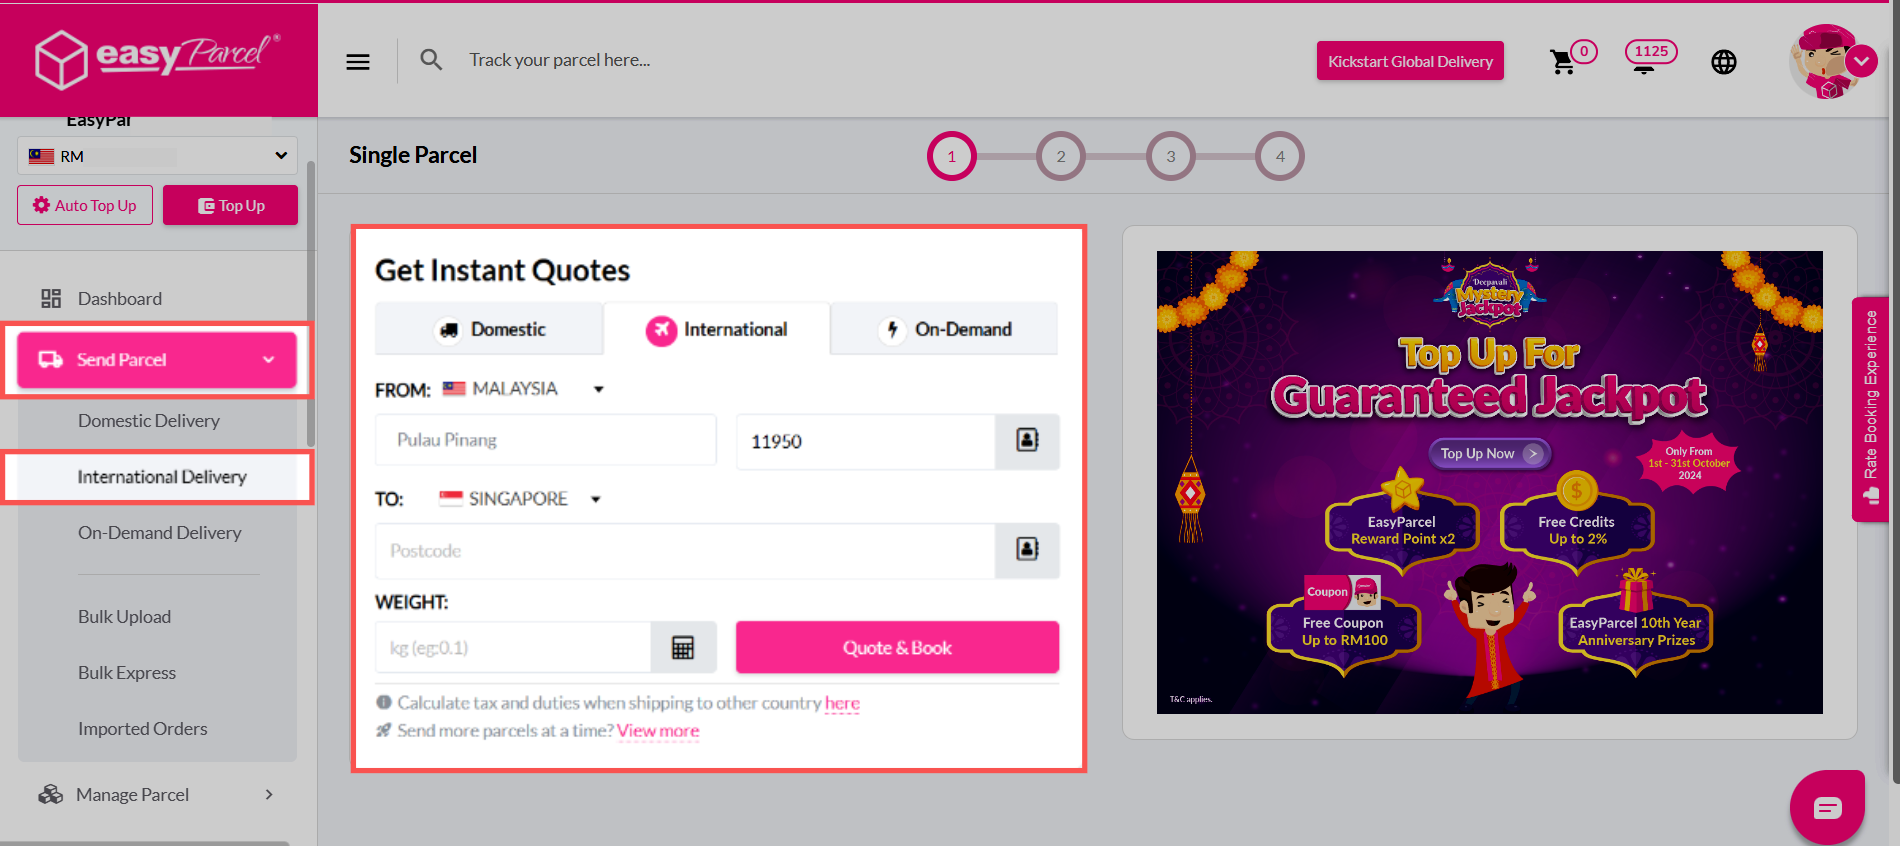Open the shopping cart icon
This screenshot has height=846, width=1900.
coord(1562,62)
